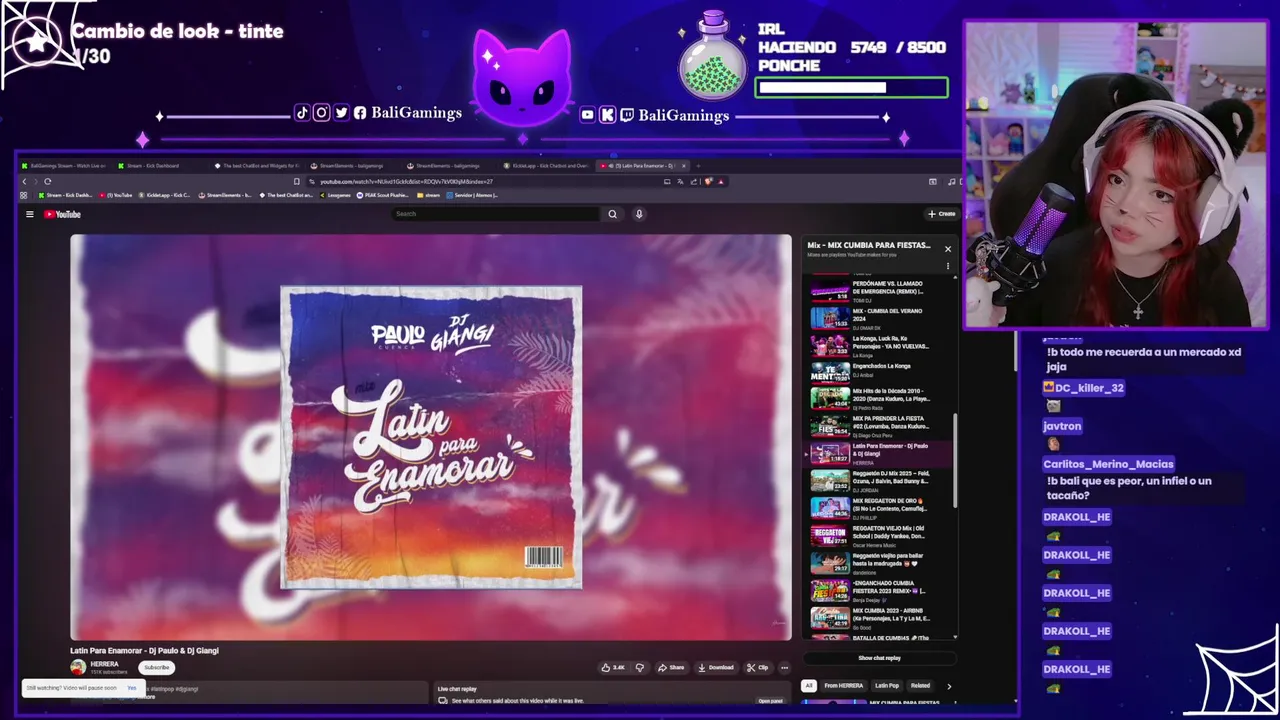Screen dimensions: 1280x720
Task: Open the Brave Shields lion icon
Action: (708, 181)
